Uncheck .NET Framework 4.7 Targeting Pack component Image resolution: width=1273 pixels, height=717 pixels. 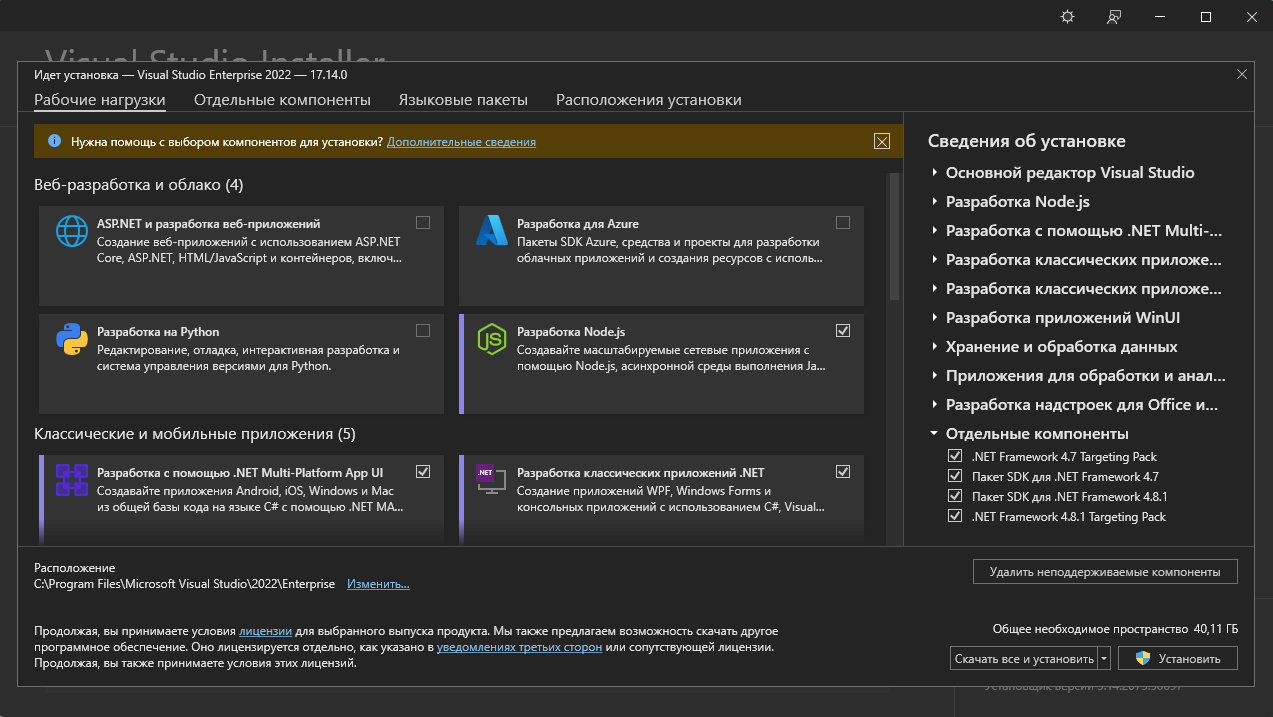coord(954,457)
